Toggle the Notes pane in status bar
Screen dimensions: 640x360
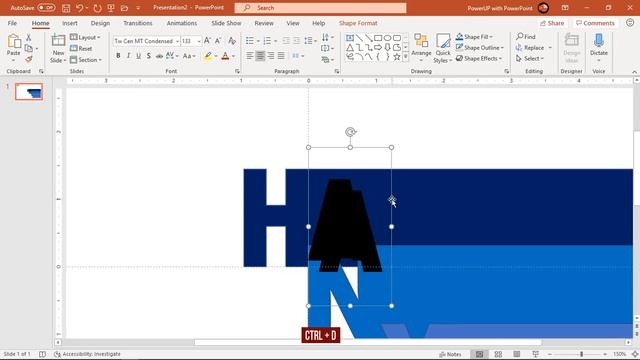pyautogui.click(x=450, y=354)
